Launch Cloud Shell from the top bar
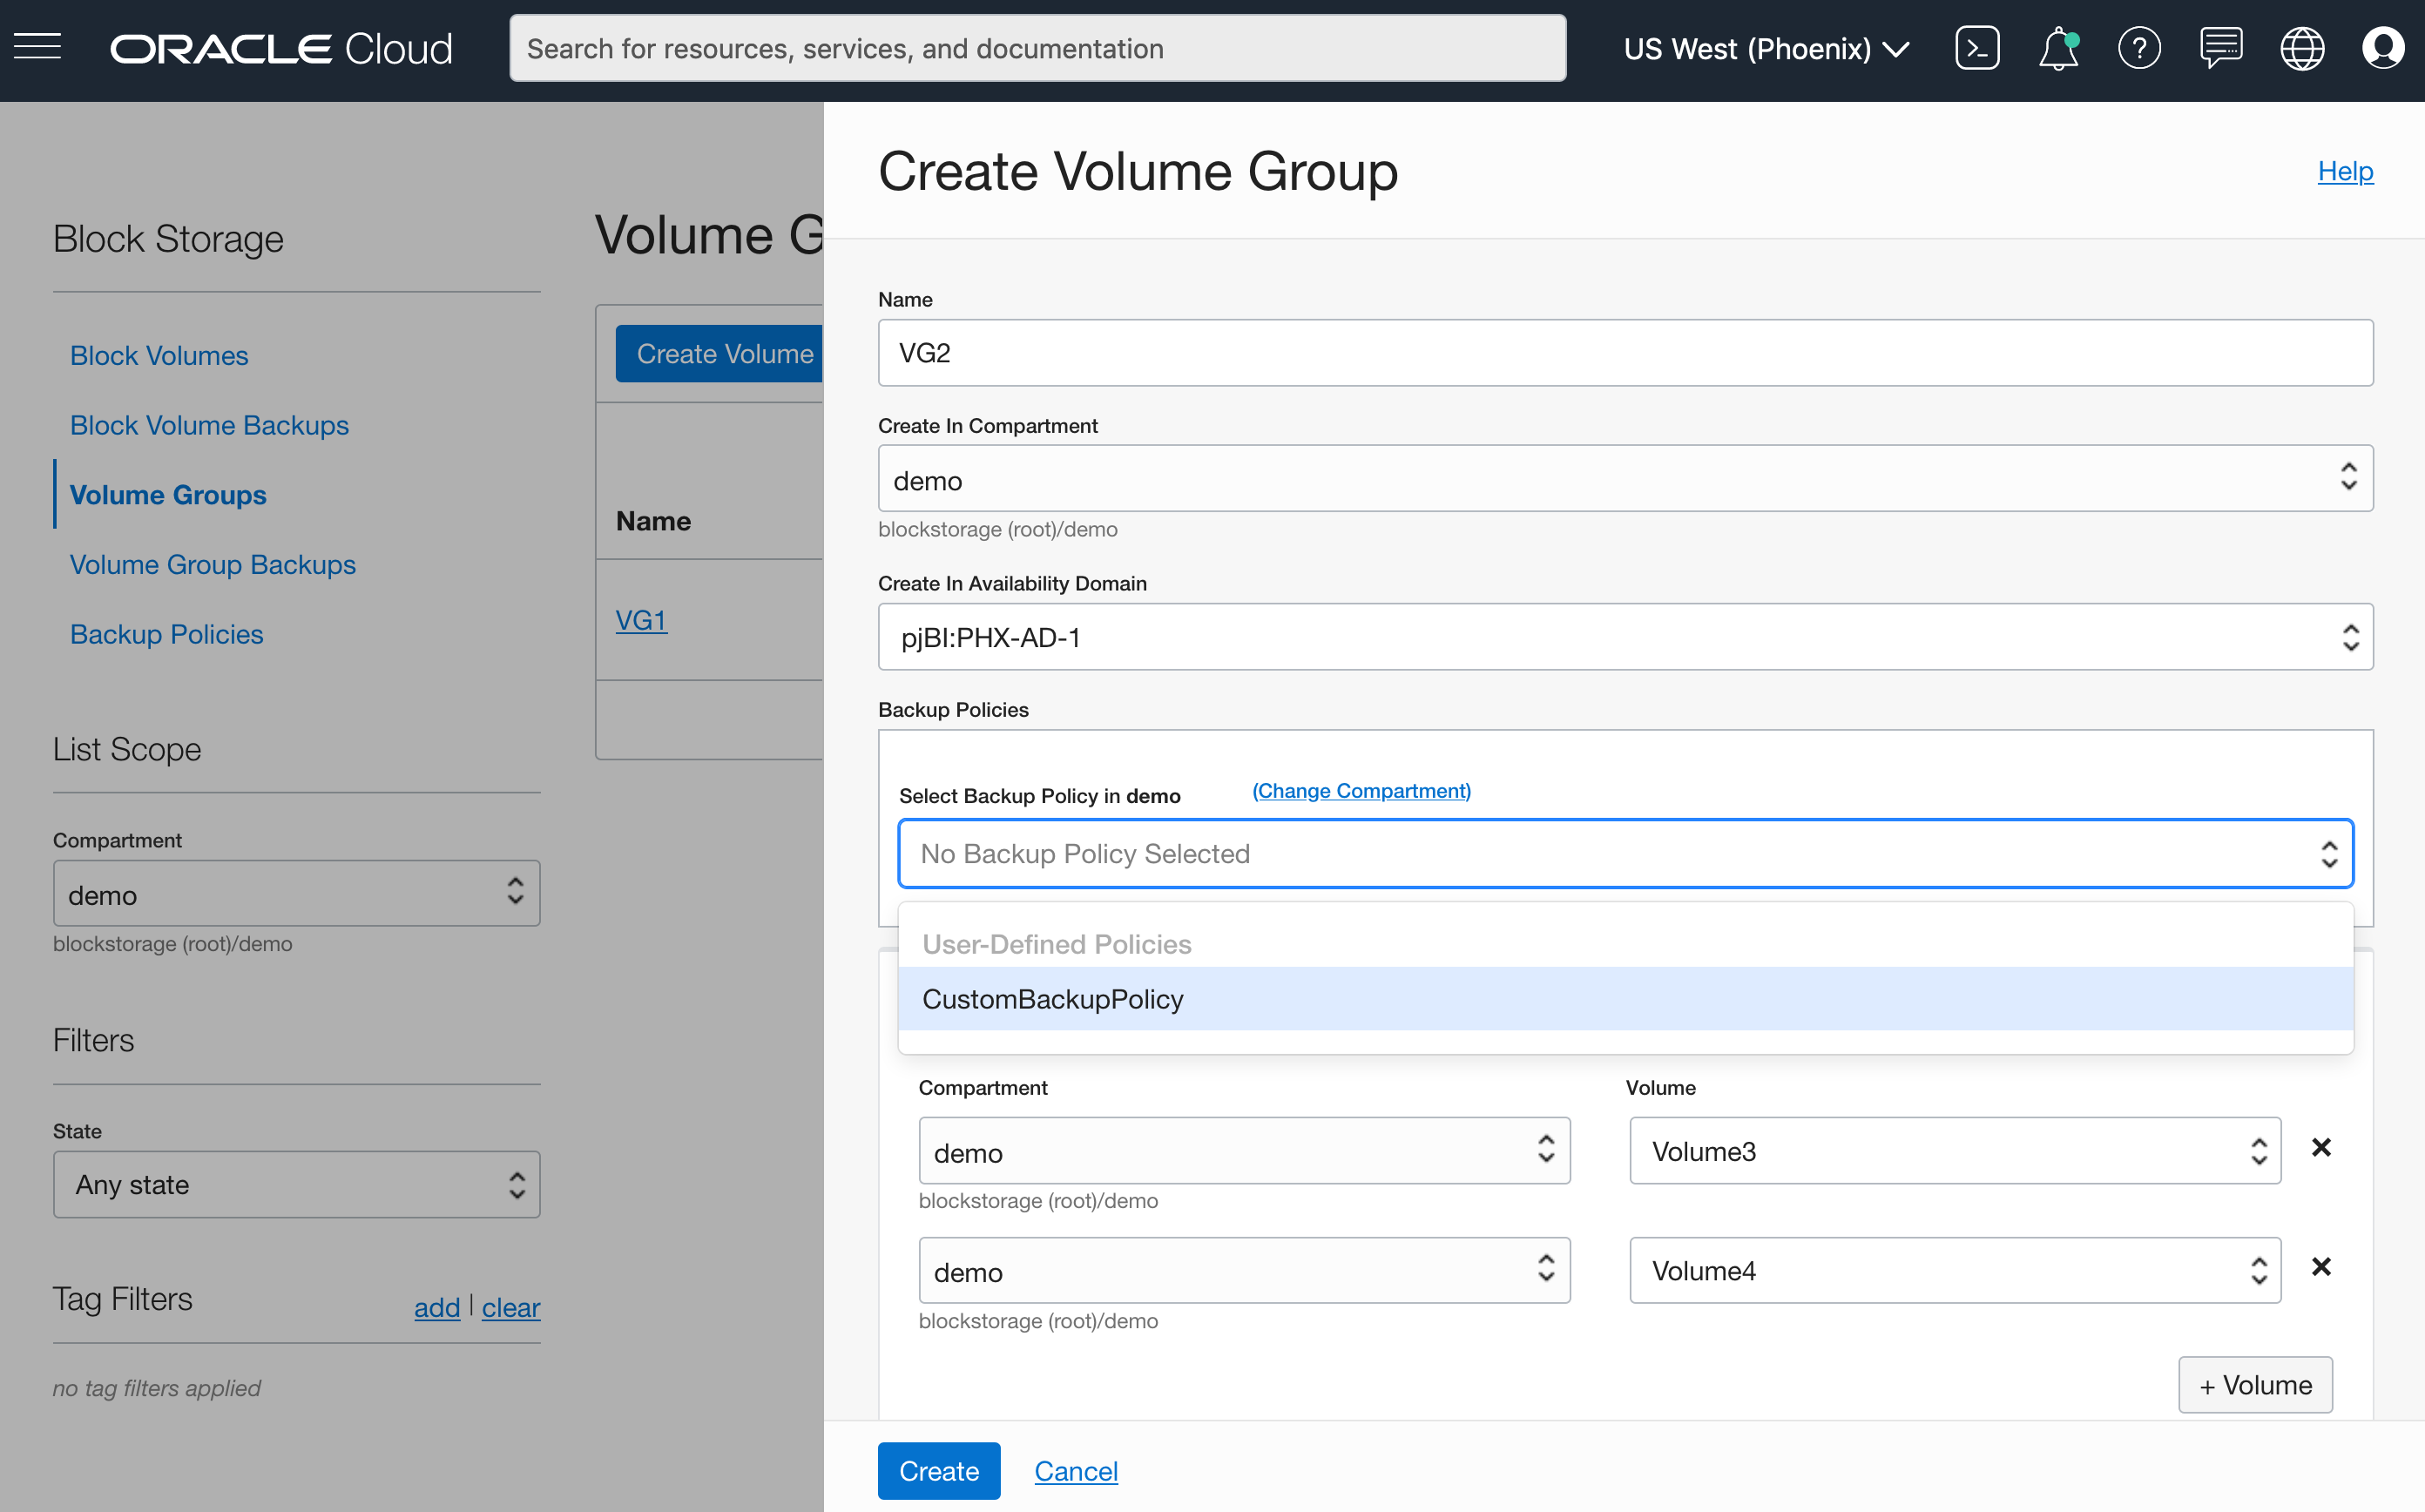 (1977, 47)
